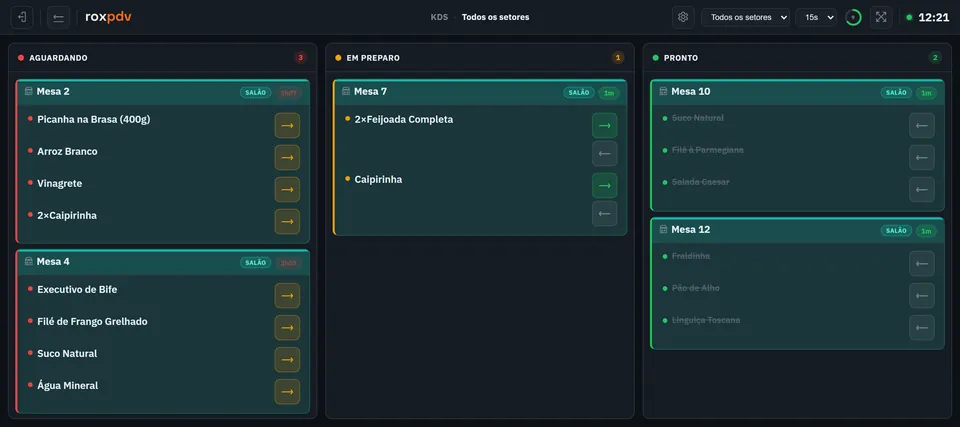The width and height of the screenshot is (960, 427).
Task: Advance Executivo de Bife to preparation
Action: (x=287, y=296)
